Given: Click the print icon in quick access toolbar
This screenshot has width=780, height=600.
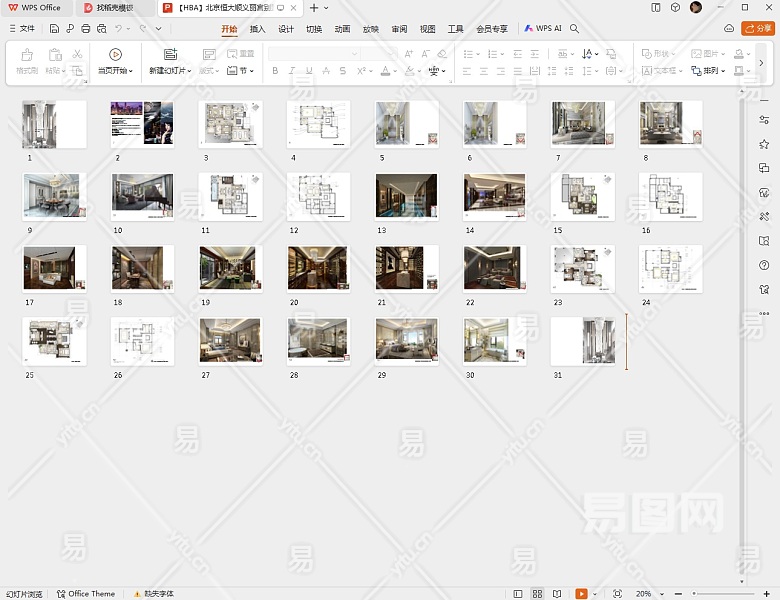Looking at the screenshot, I should pos(86,29).
